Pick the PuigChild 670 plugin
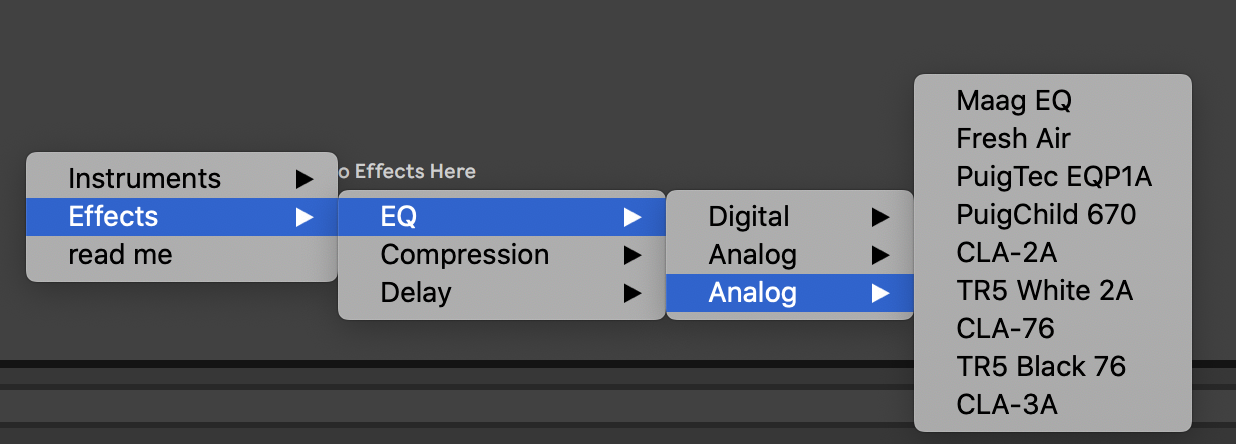The image size is (1236, 444). [1046, 215]
